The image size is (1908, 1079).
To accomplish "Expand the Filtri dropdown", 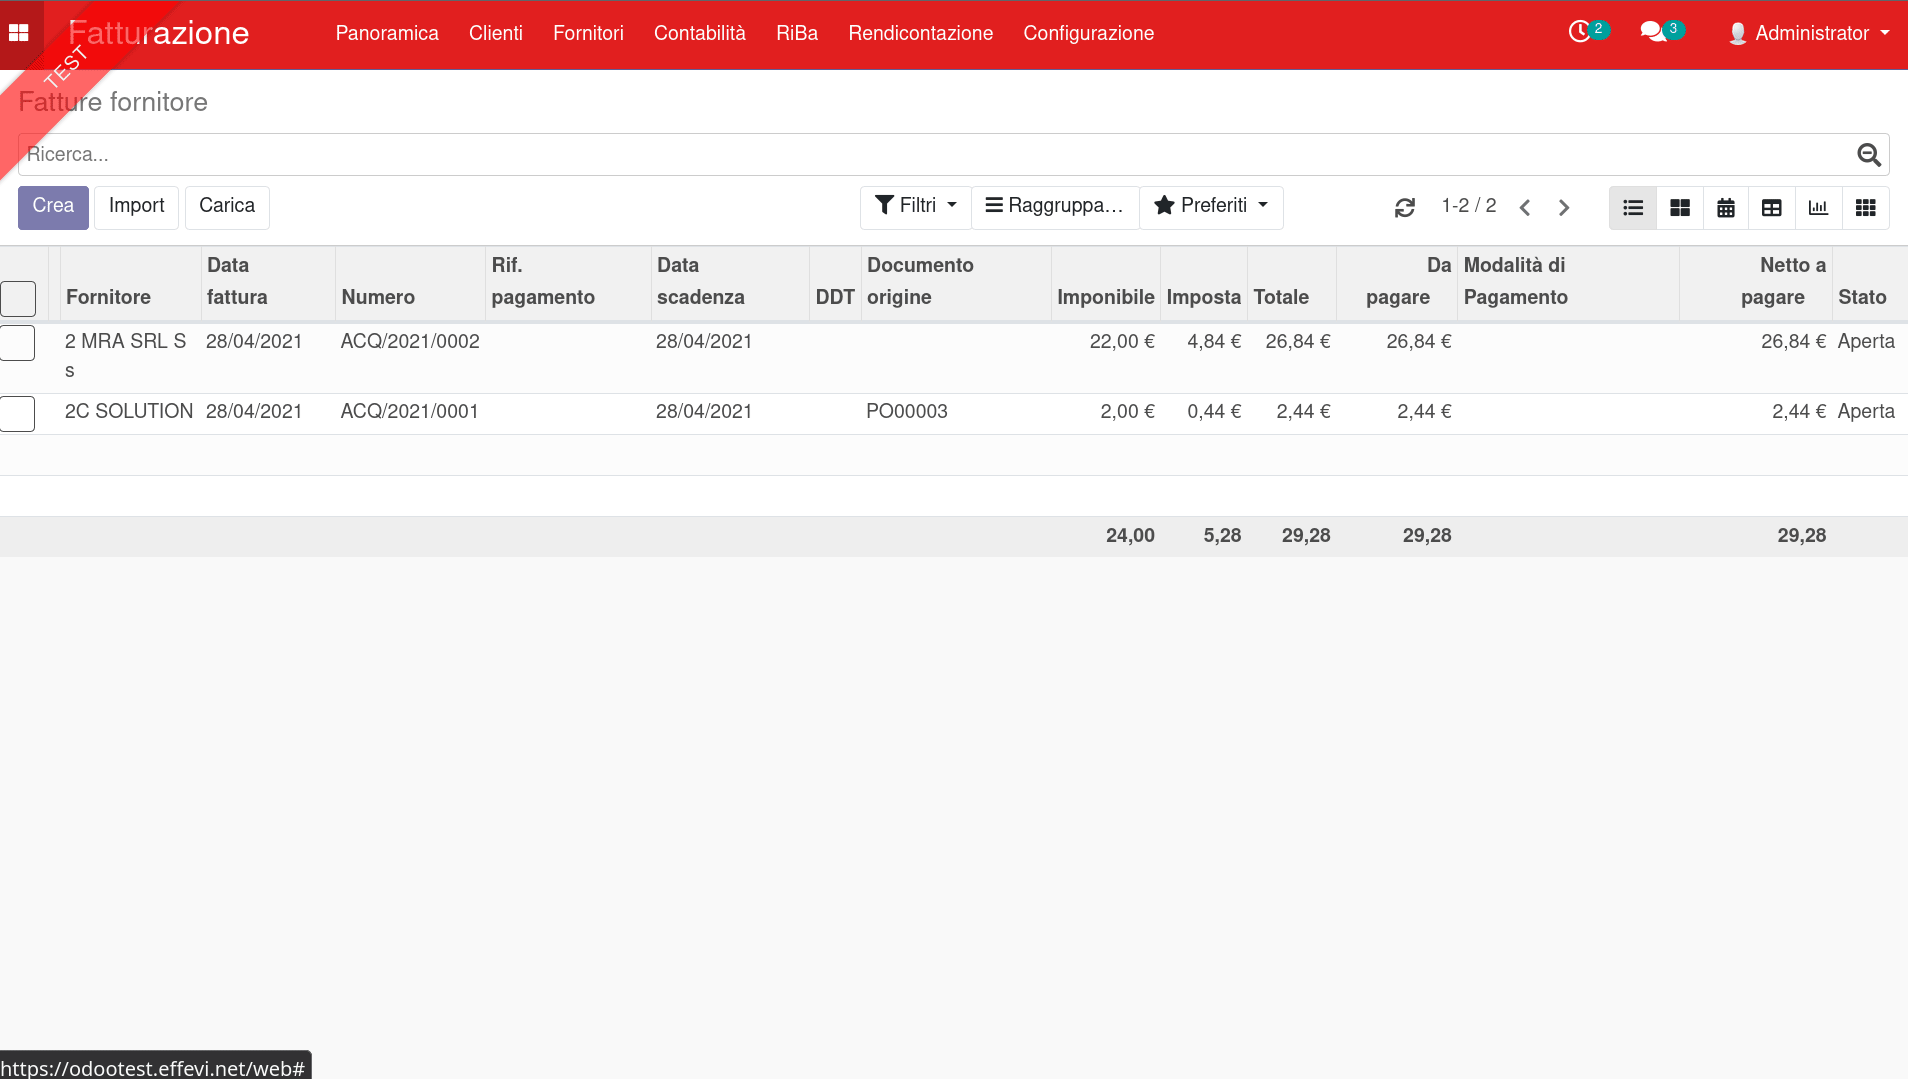I will (x=915, y=206).
